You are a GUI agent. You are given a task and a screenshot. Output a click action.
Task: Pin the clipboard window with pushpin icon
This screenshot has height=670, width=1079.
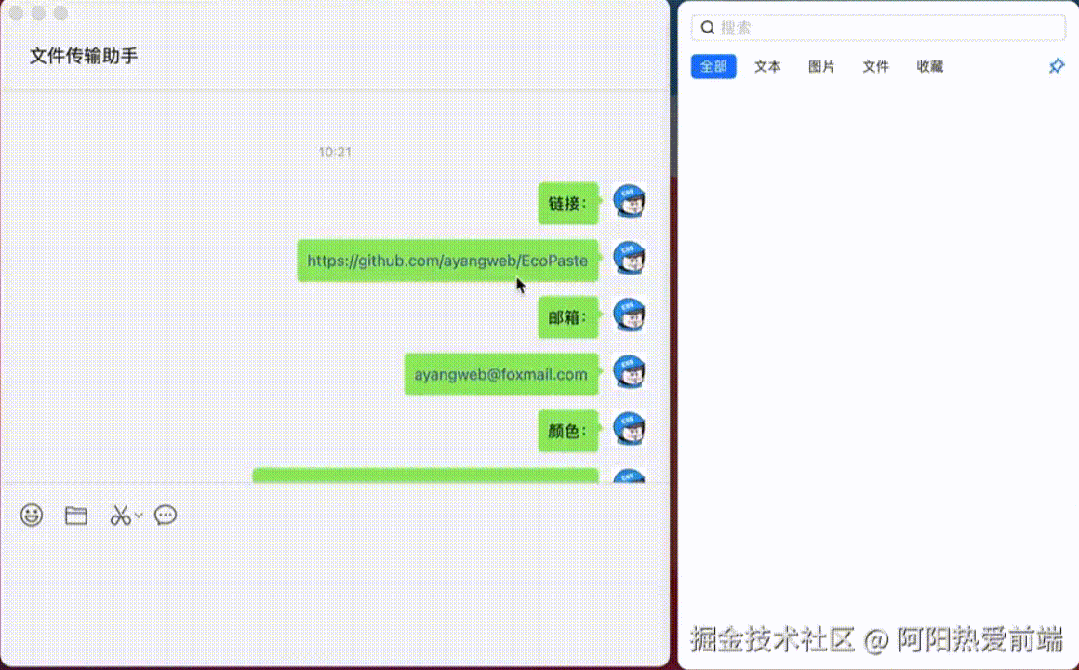[x=1056, y=66]
